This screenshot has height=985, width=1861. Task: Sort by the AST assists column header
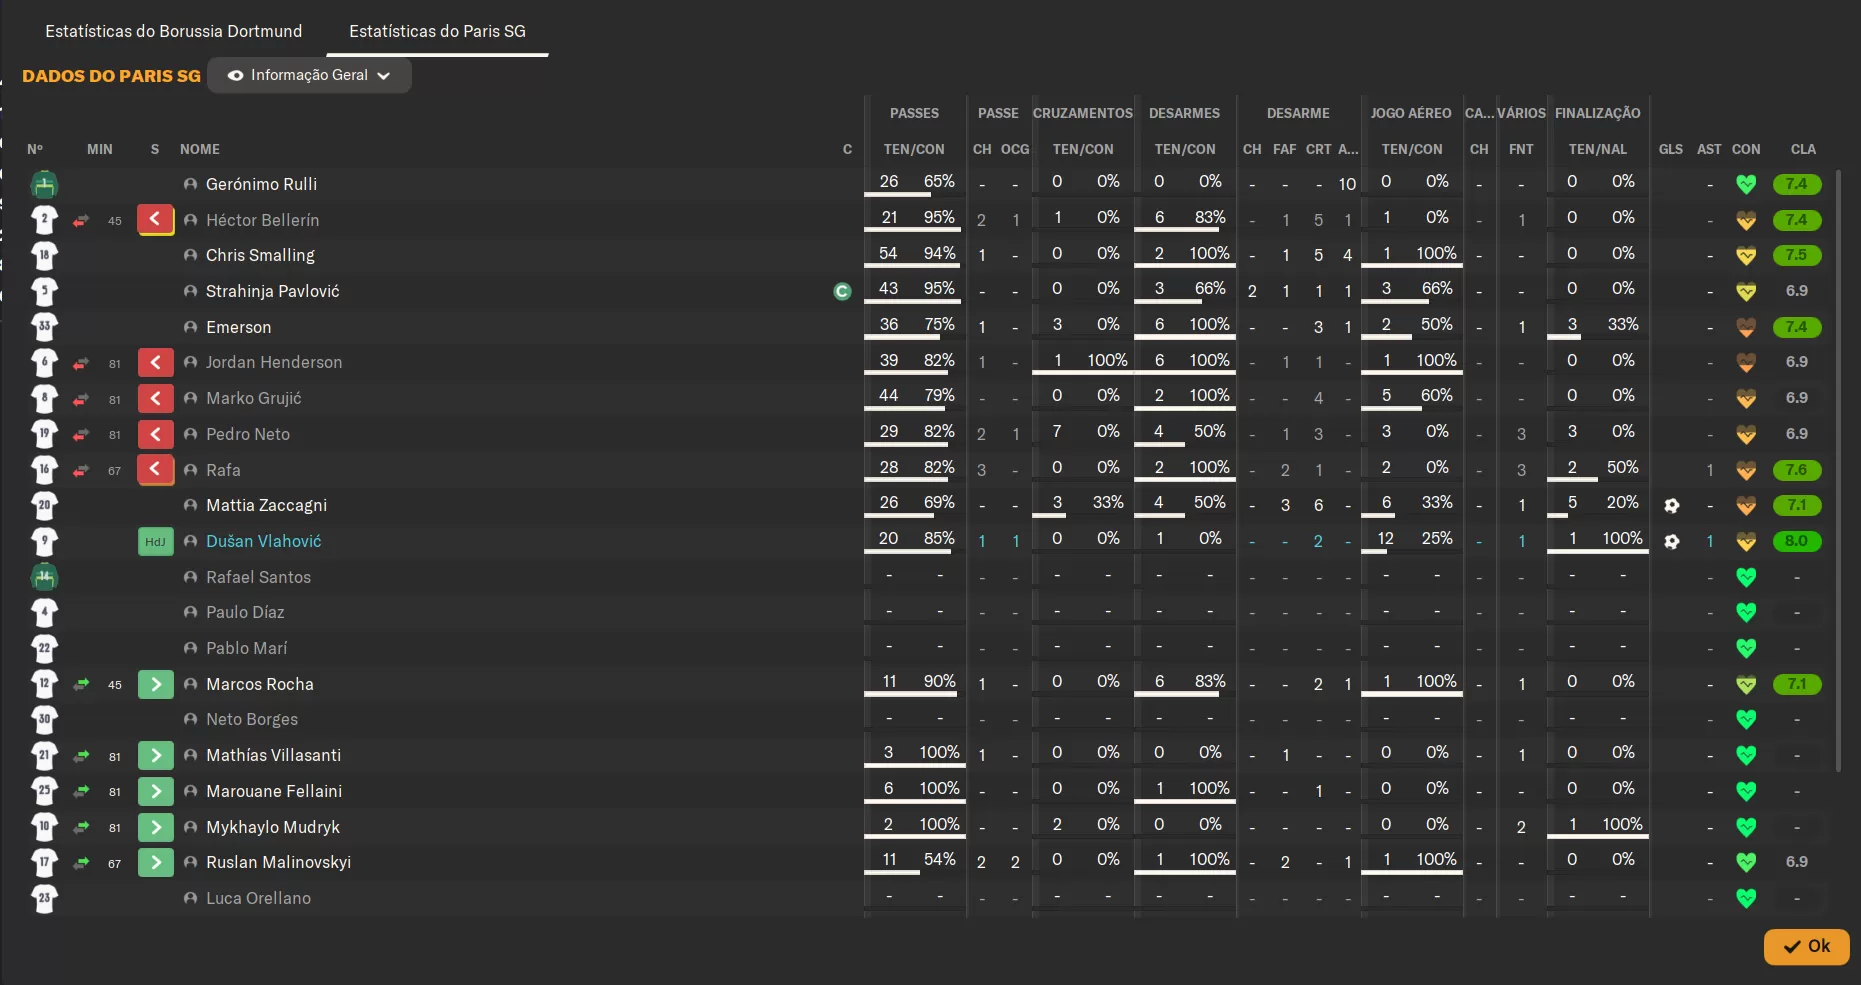[1709, 149]
